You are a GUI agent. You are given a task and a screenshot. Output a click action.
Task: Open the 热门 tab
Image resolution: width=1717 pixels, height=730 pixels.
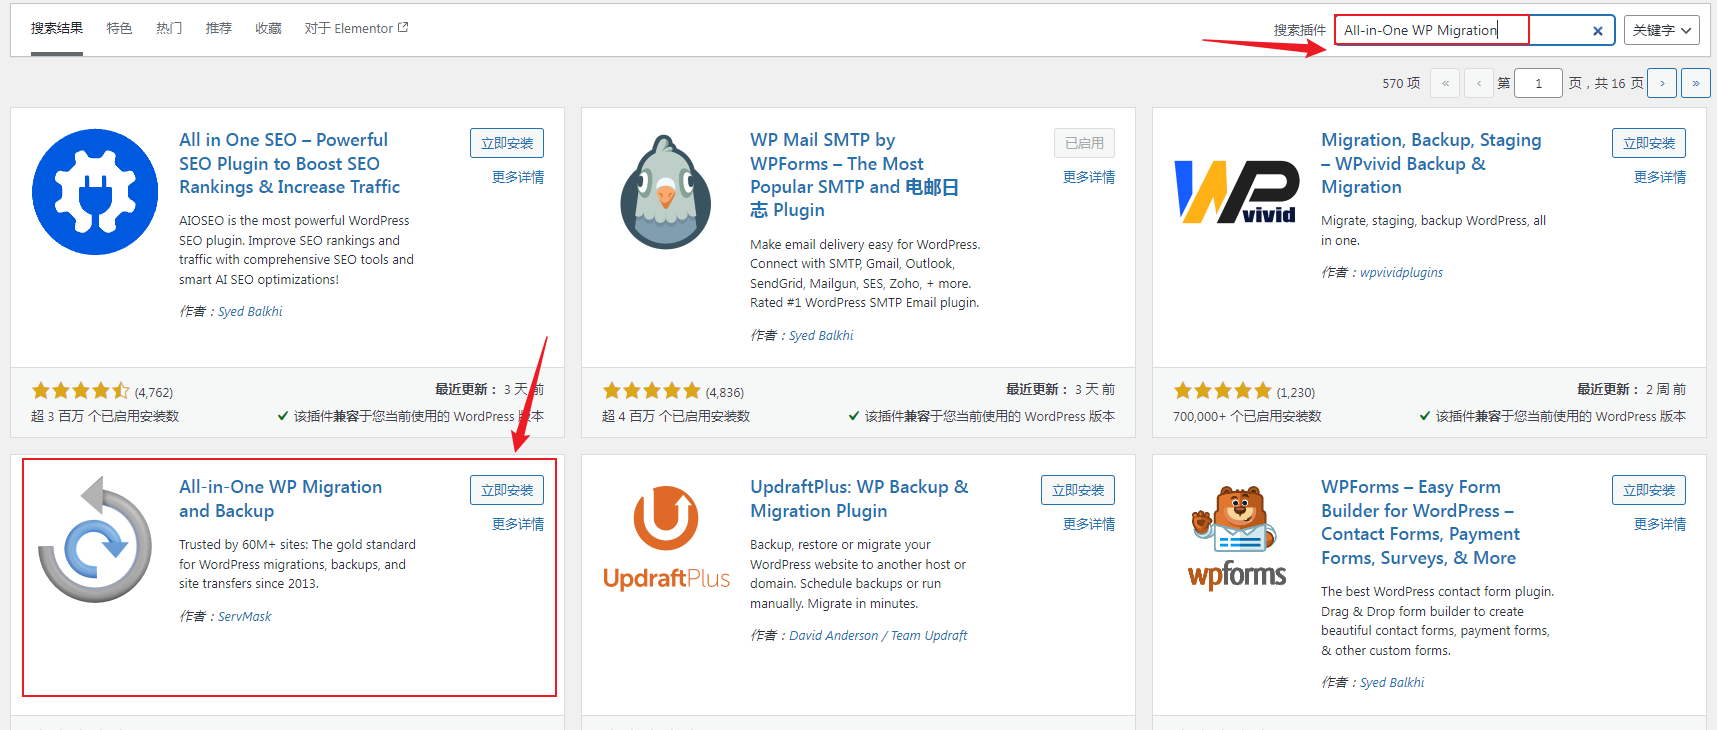click(169, 28)
